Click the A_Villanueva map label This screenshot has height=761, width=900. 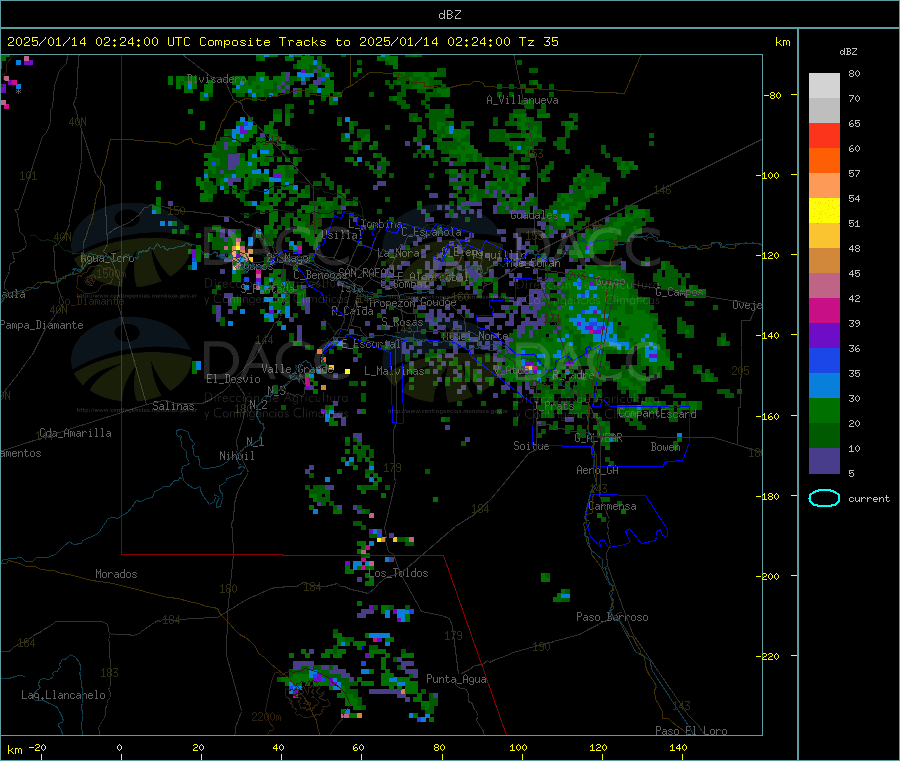pyautogui.click(x=522, y=100)
